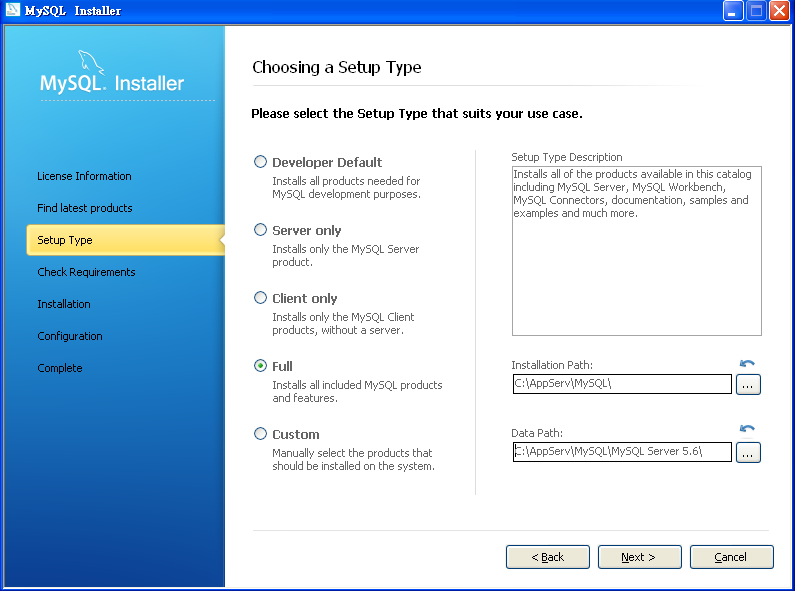This screenshot has width=795, height=591.
Task: Pick the Full setup type
Action: click(260, 365)
